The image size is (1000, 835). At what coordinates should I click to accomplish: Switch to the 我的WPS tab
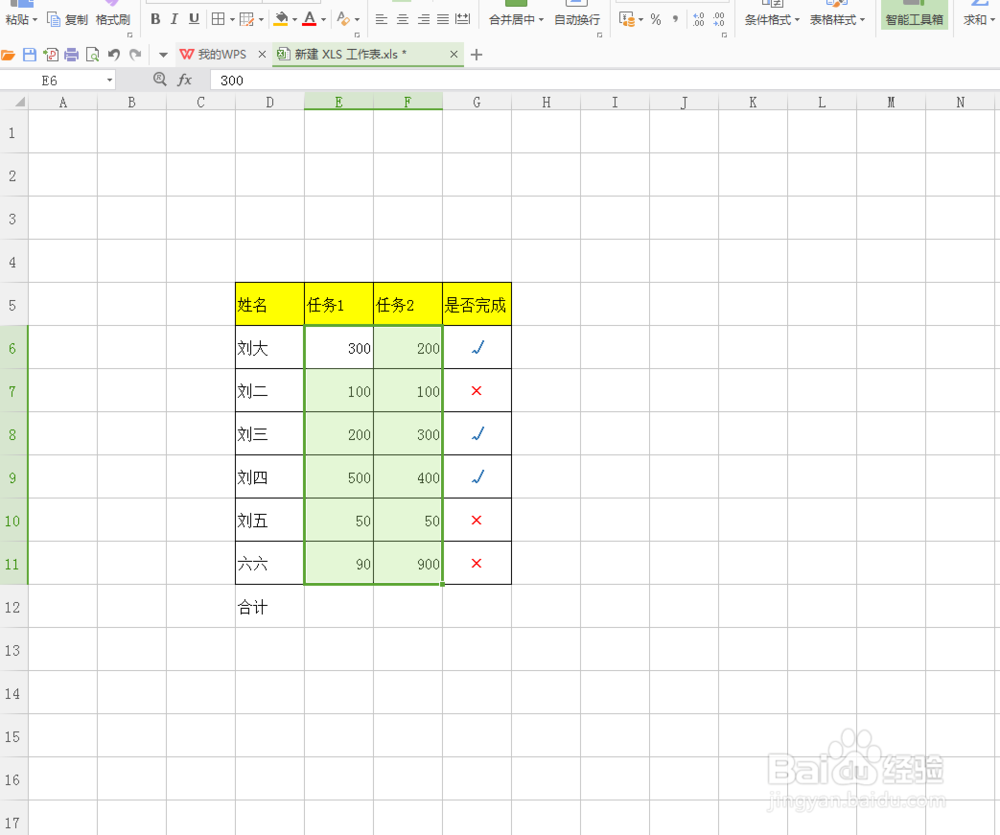(220, 55)
